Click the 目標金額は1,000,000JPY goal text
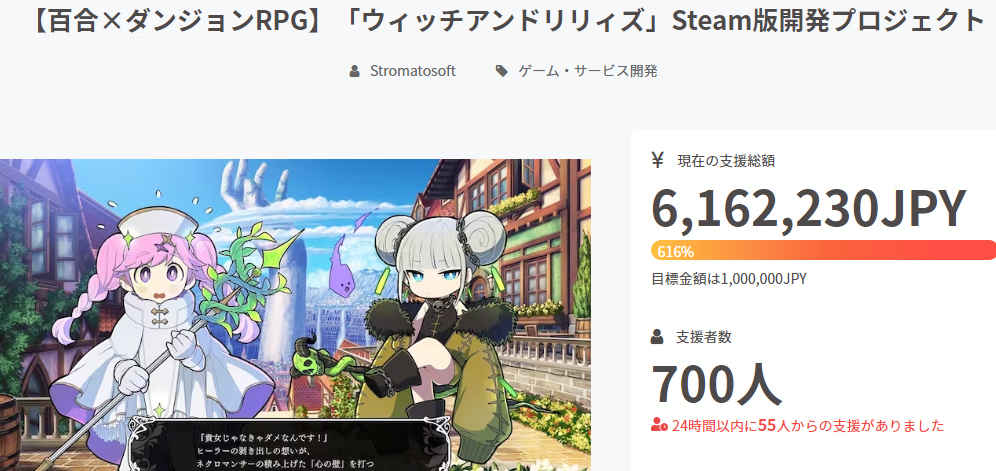Screen dimensions: 996x471 [729, 279]
